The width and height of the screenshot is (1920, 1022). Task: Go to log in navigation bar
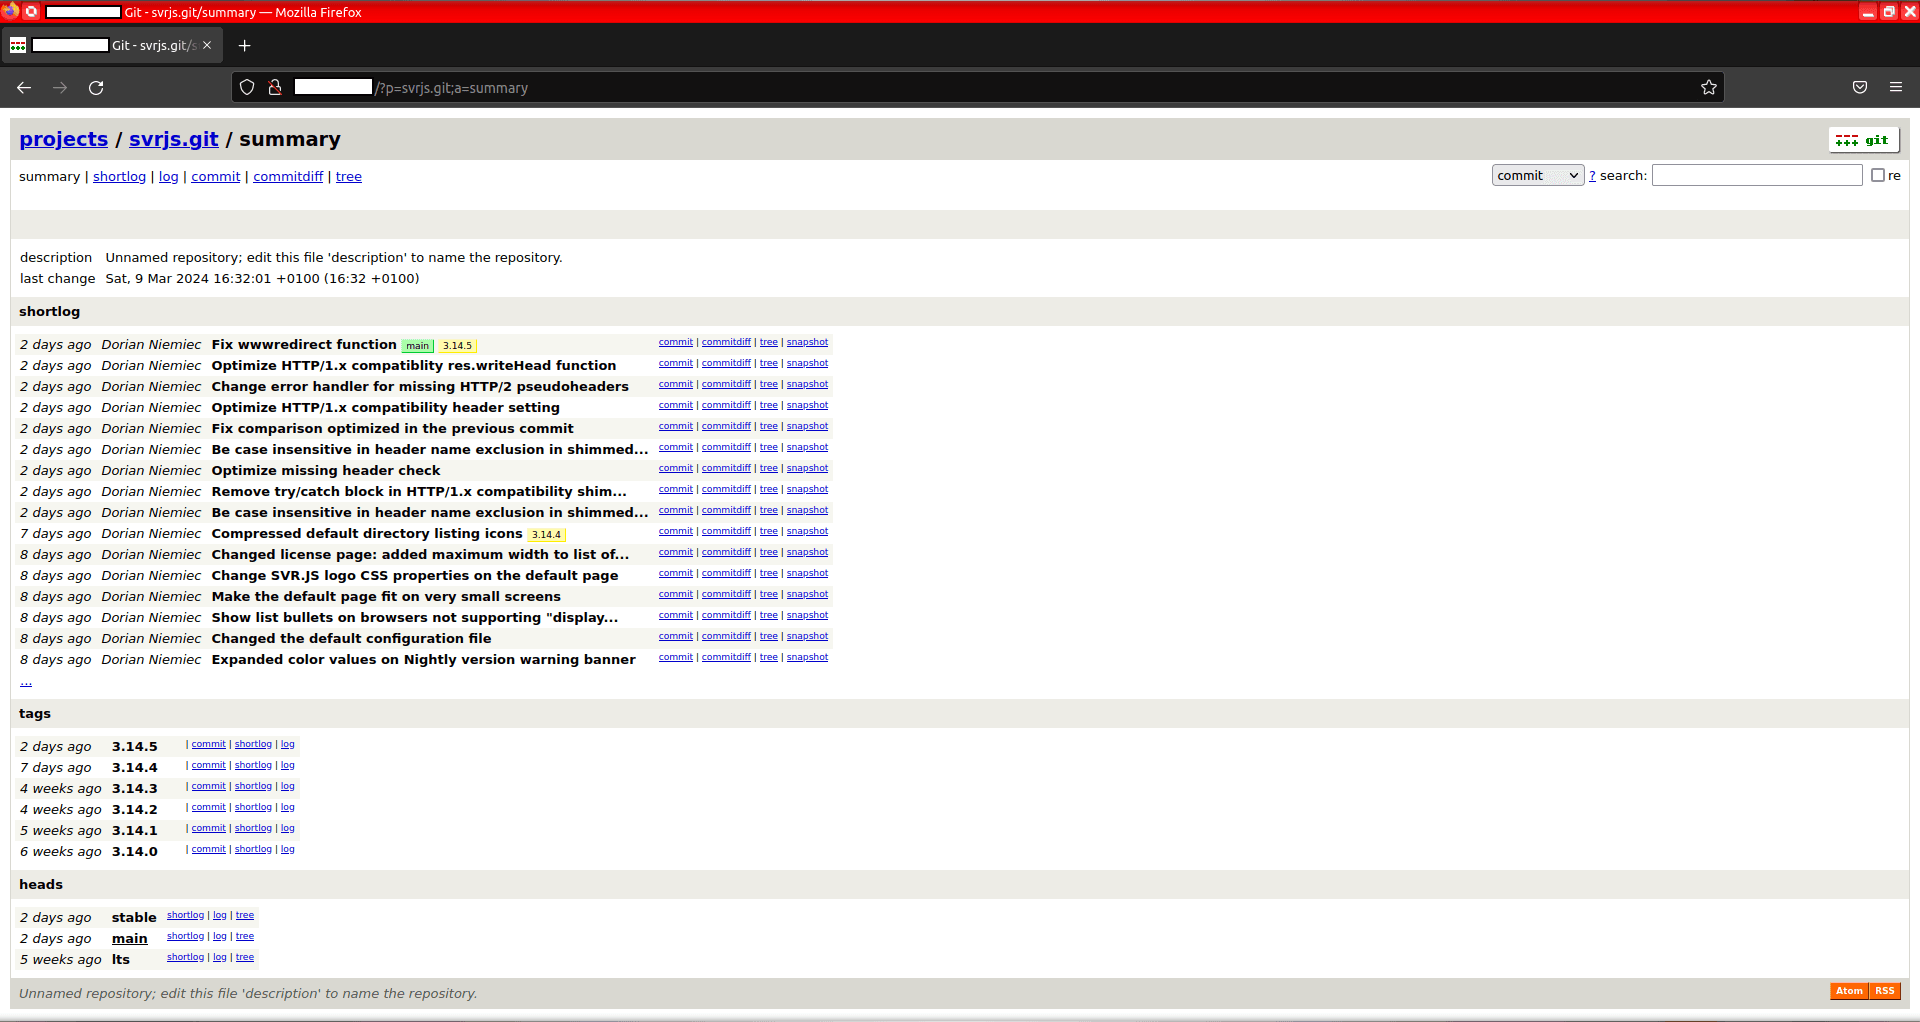point(168,177)
